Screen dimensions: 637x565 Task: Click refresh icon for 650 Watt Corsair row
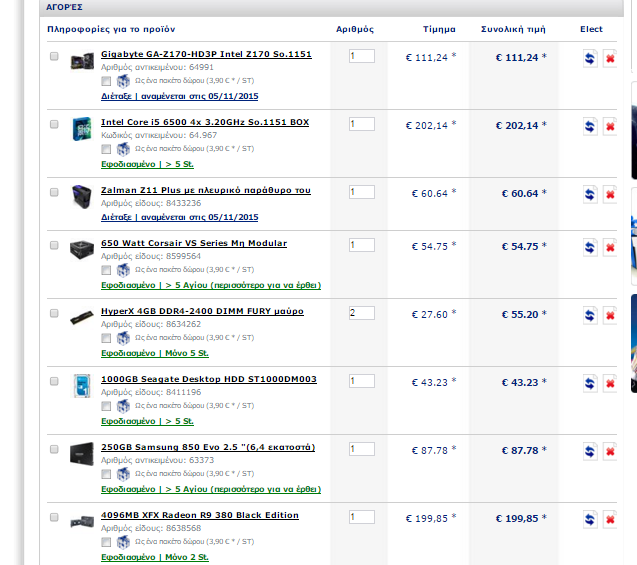[590, 247]
